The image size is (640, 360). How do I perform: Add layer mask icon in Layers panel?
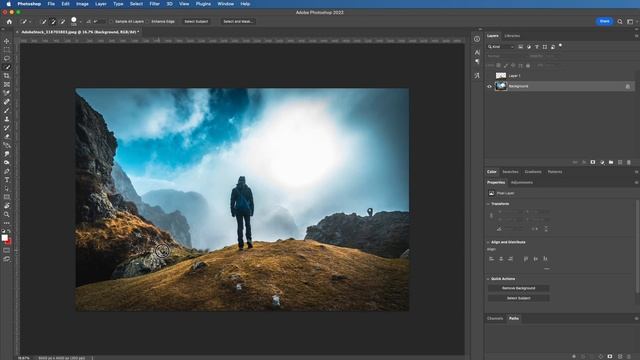click(x=593, y=162)
